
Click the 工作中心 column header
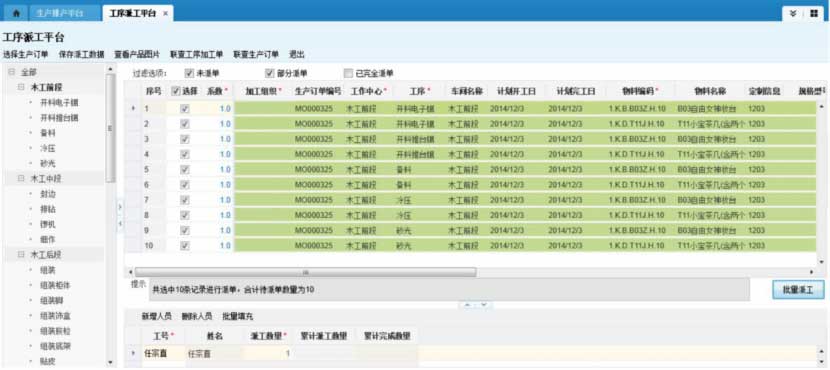(x=368, y=91)
